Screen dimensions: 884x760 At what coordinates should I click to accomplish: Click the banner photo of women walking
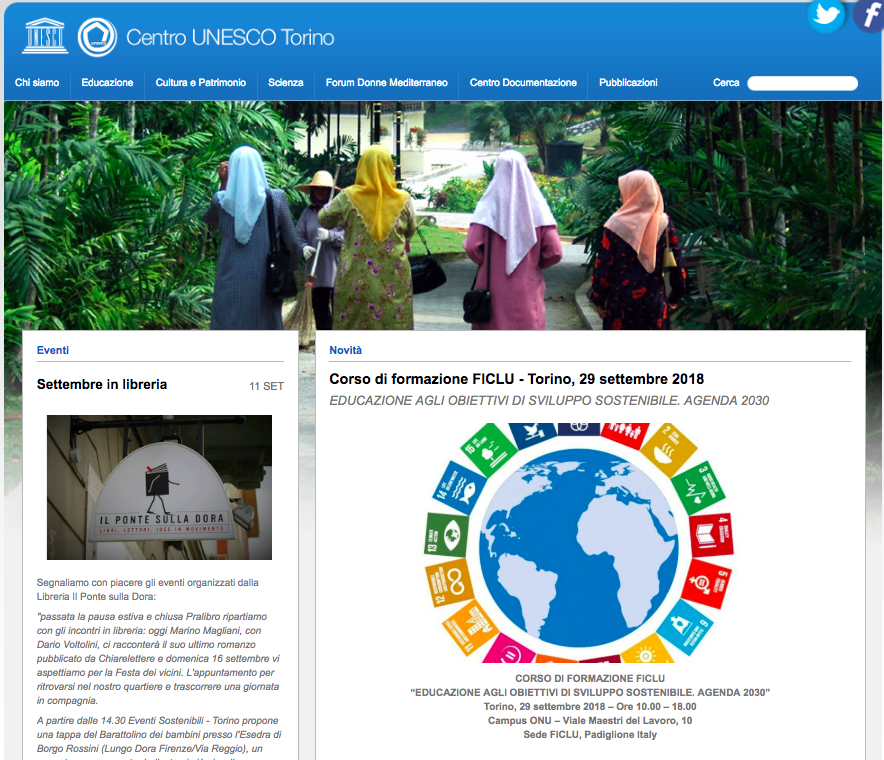(x=443, y=215)
